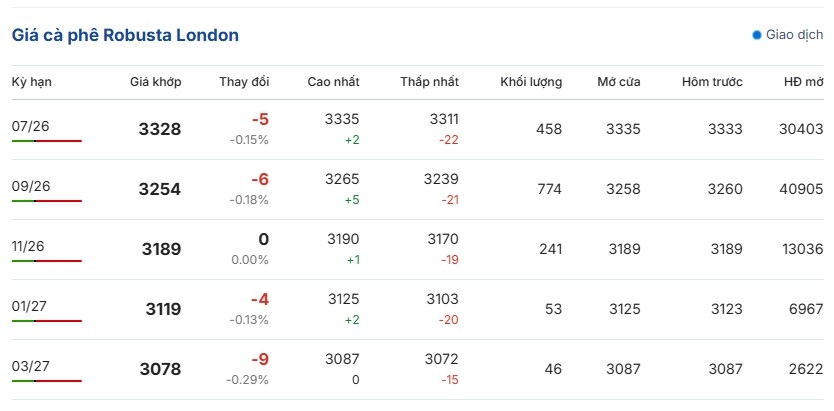The image size is (834, 411).
Task: Click the price range bar under 03/27
Action: click(x=47, y=381)
